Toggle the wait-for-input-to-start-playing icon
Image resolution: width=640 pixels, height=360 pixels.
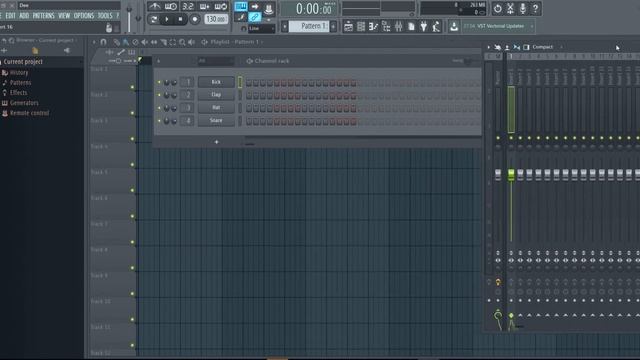point(171,7)
